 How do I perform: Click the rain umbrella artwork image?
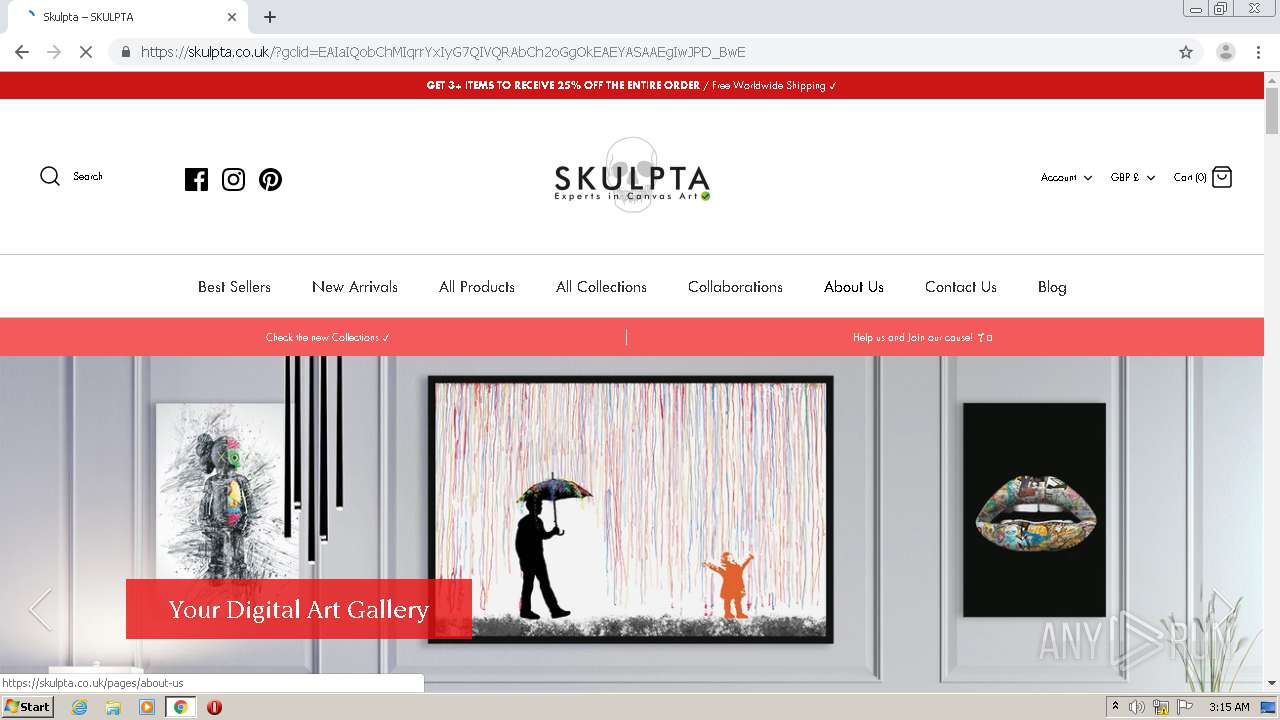pyautogui.click(x=631, y=510)
